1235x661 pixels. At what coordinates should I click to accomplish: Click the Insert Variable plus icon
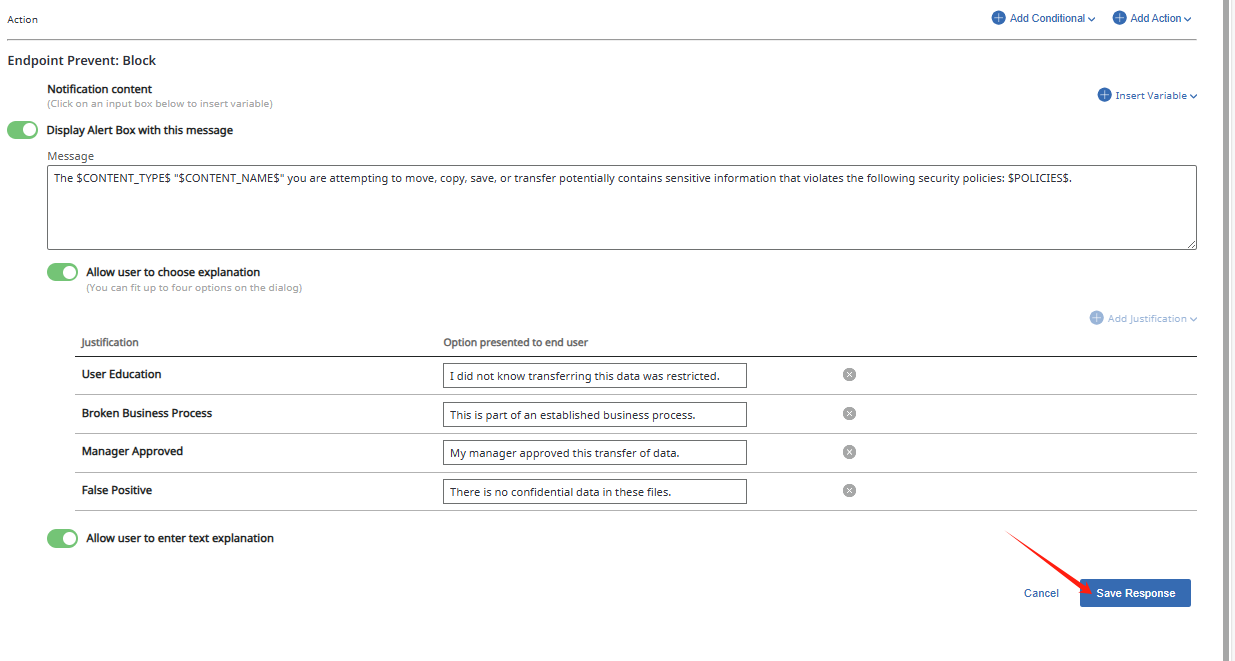tap(1104, 95)
